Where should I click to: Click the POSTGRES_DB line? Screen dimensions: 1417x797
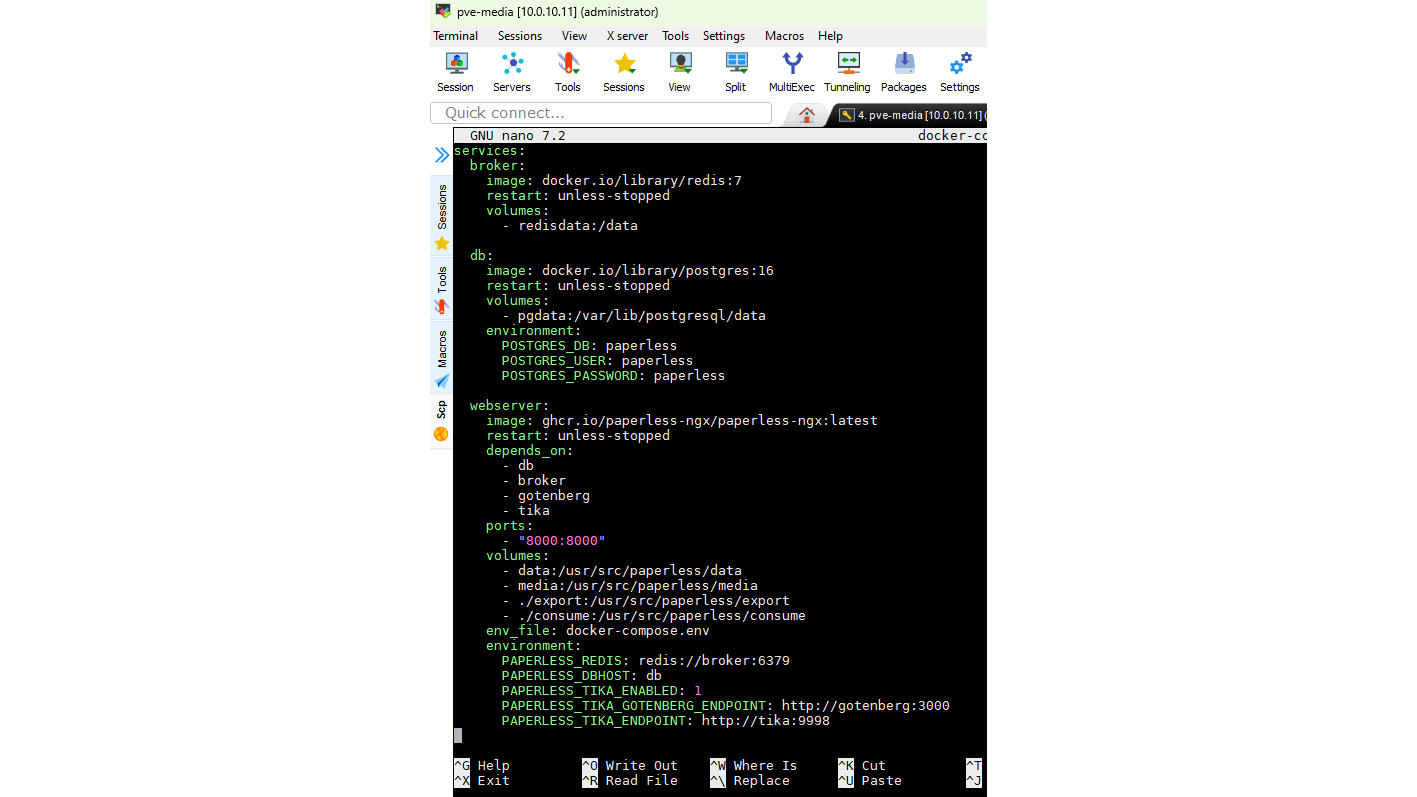pyautogui.click(x=590, y=346)
